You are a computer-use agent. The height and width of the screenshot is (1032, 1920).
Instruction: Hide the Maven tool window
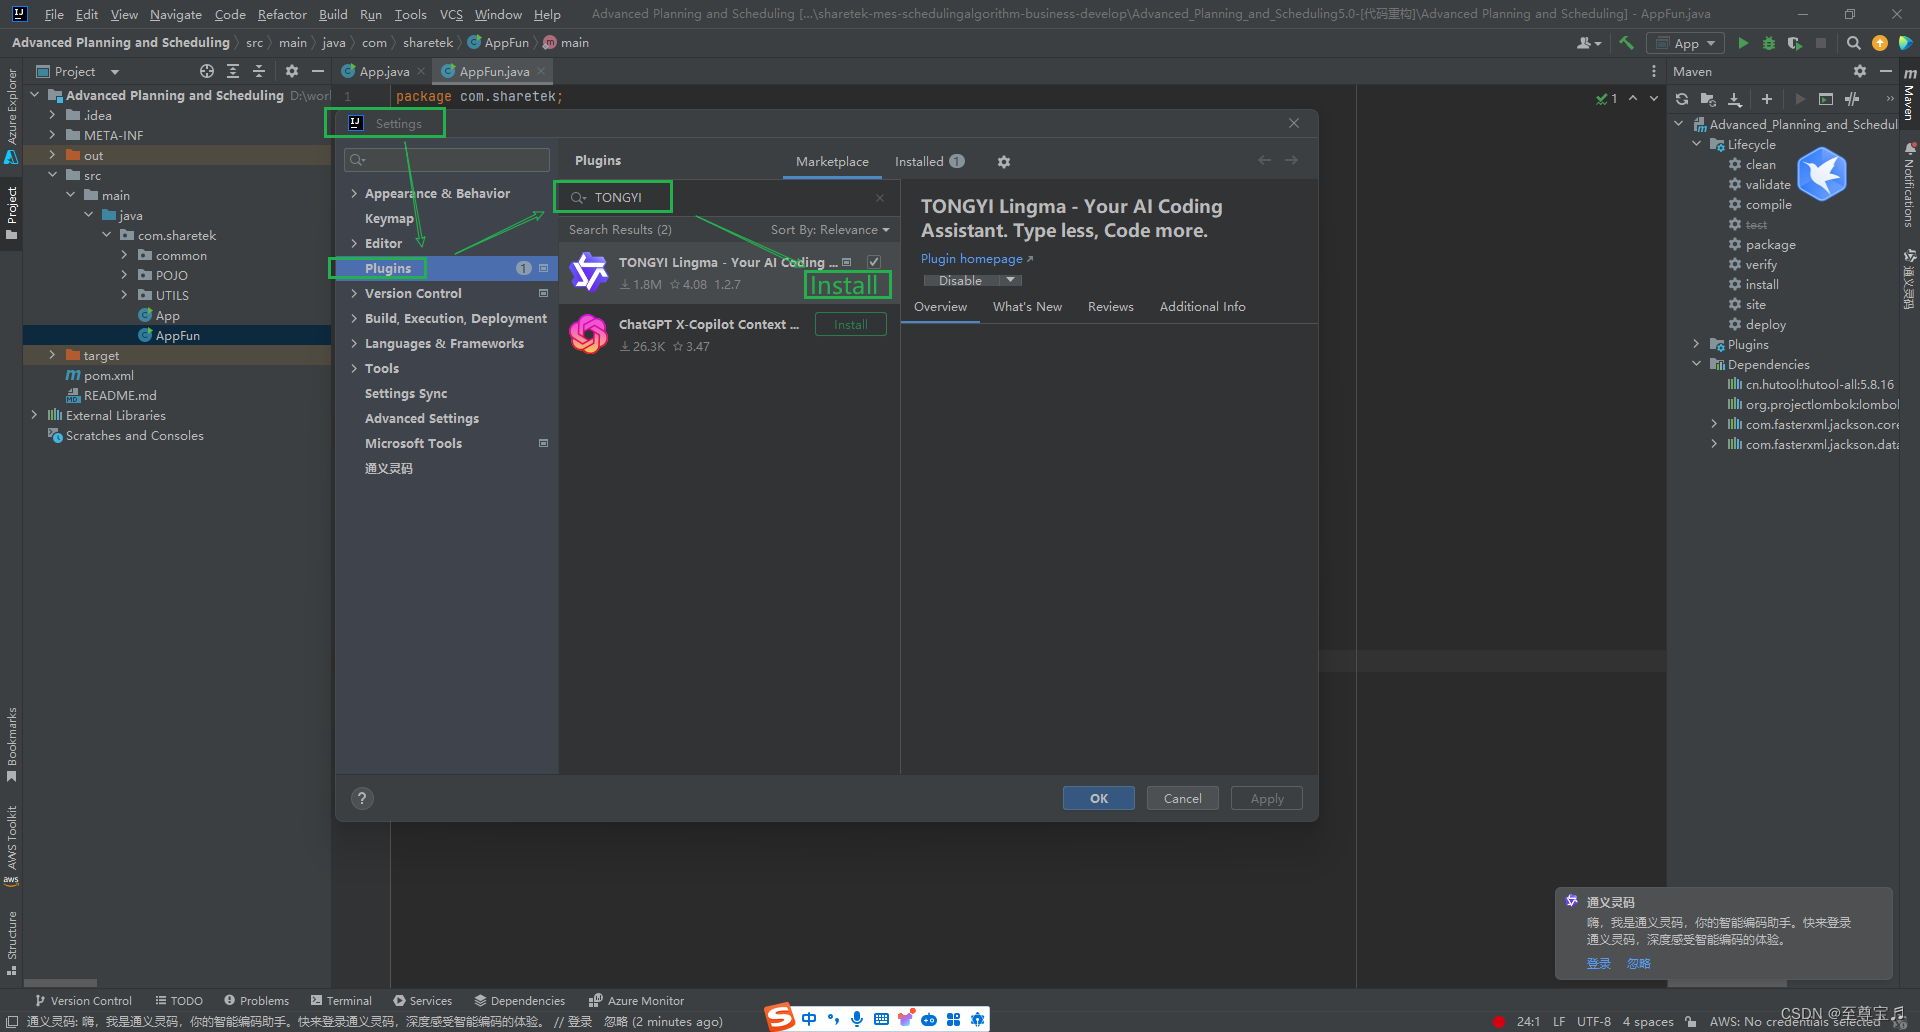click(1885, 71)
